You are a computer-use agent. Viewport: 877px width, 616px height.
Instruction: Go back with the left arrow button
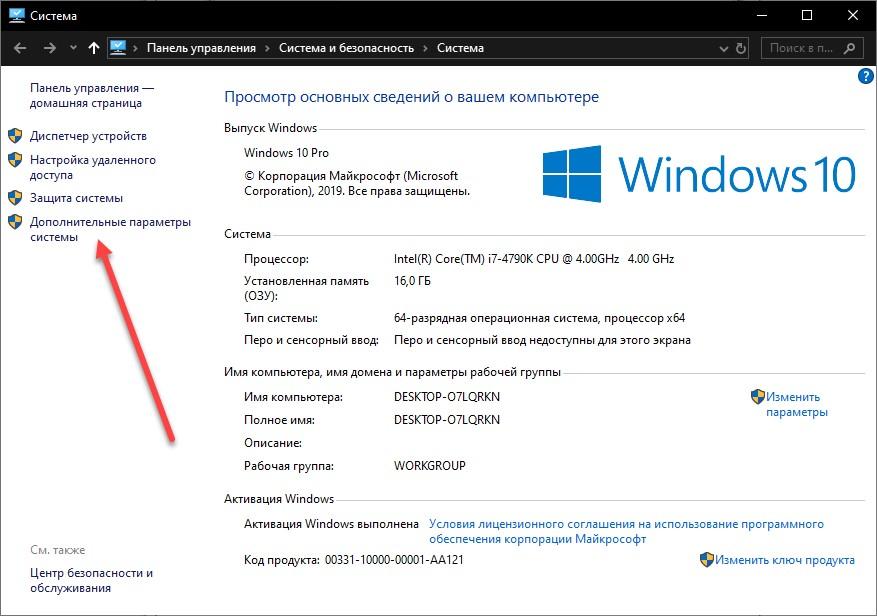point(20,48)
